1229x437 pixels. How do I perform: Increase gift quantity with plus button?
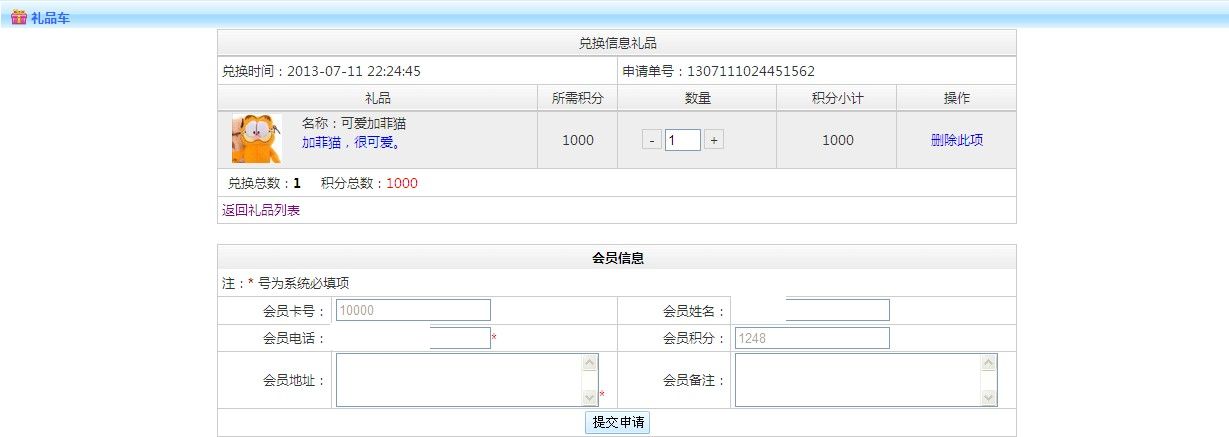tap(713, 141)
